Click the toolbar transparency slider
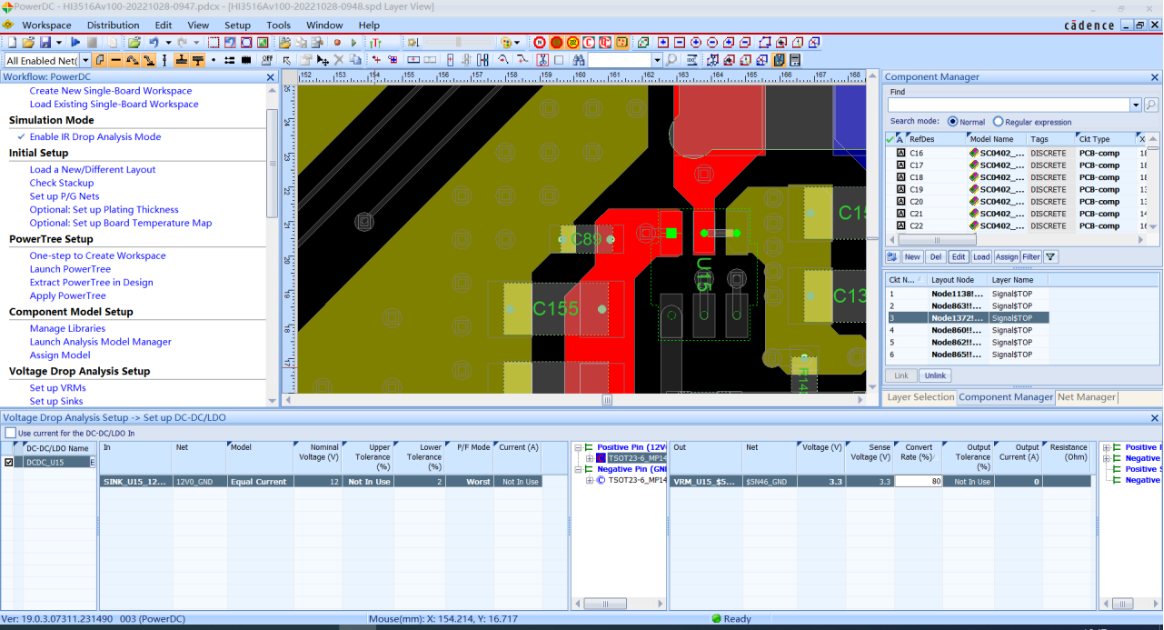1164x630 pixels. pos(458,42)
